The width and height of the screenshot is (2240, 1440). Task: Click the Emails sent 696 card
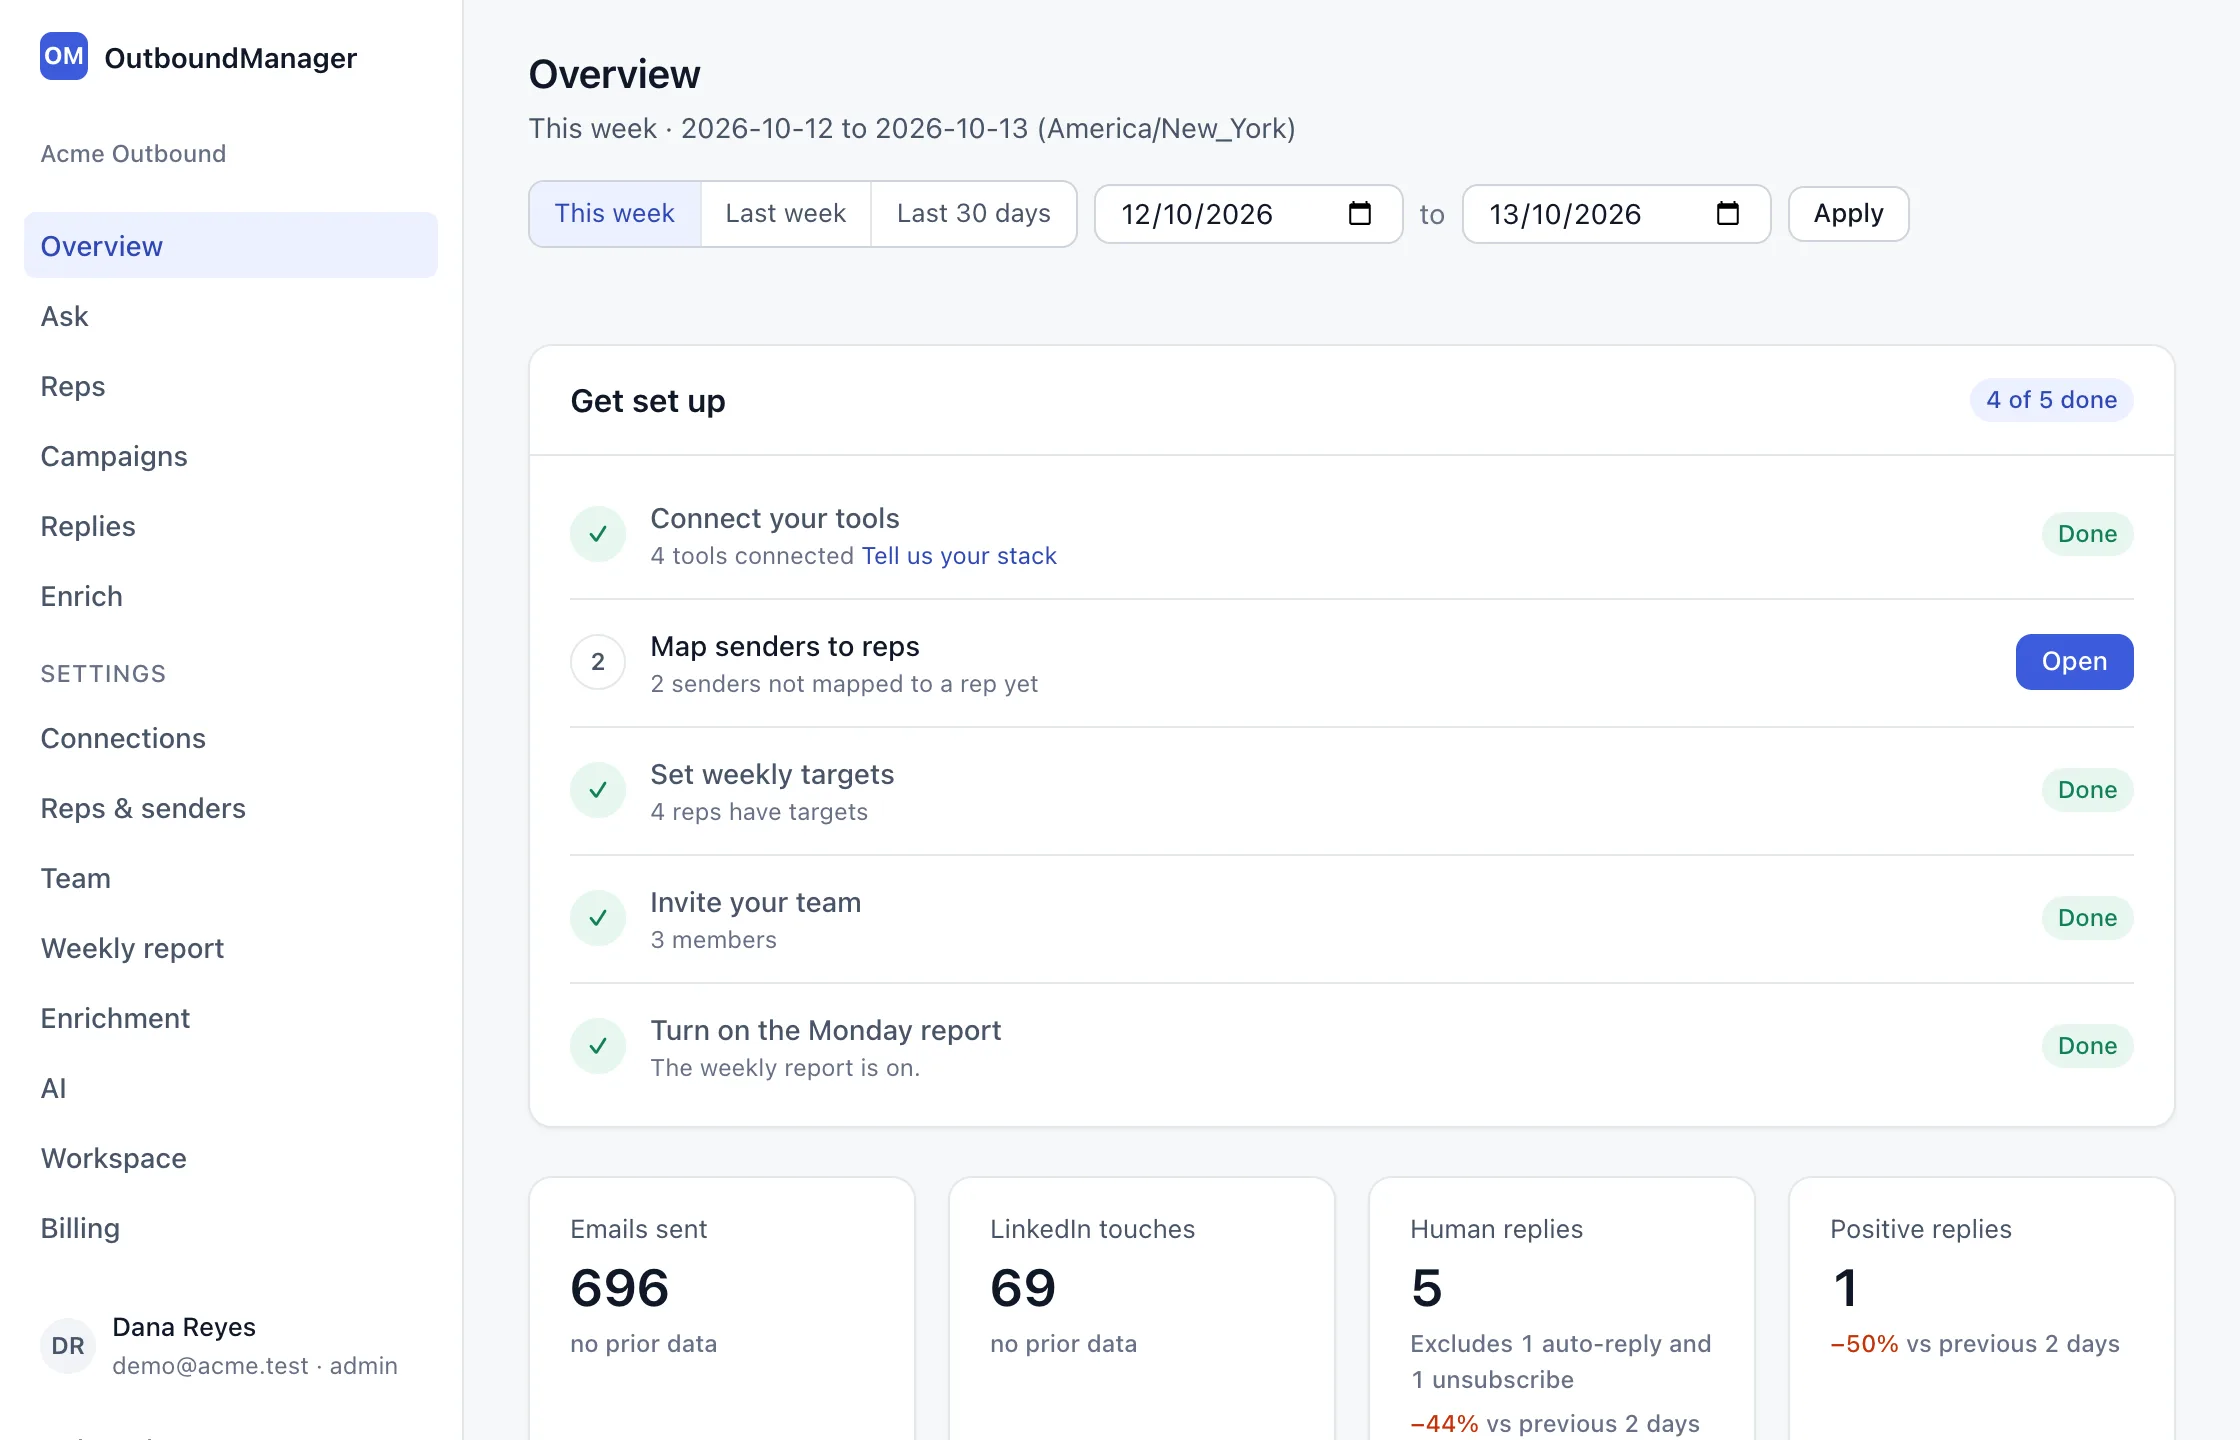(x=722, y=1308)
